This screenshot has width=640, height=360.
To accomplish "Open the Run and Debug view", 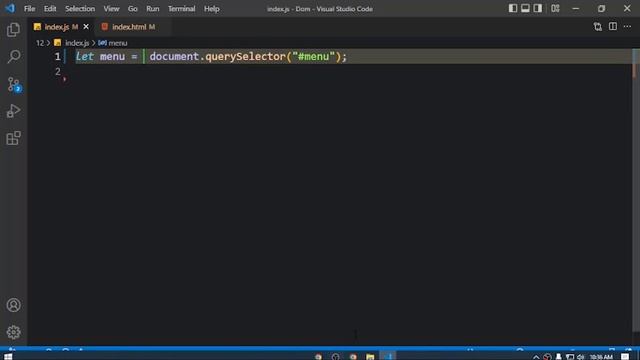I will tap(13, 111).
